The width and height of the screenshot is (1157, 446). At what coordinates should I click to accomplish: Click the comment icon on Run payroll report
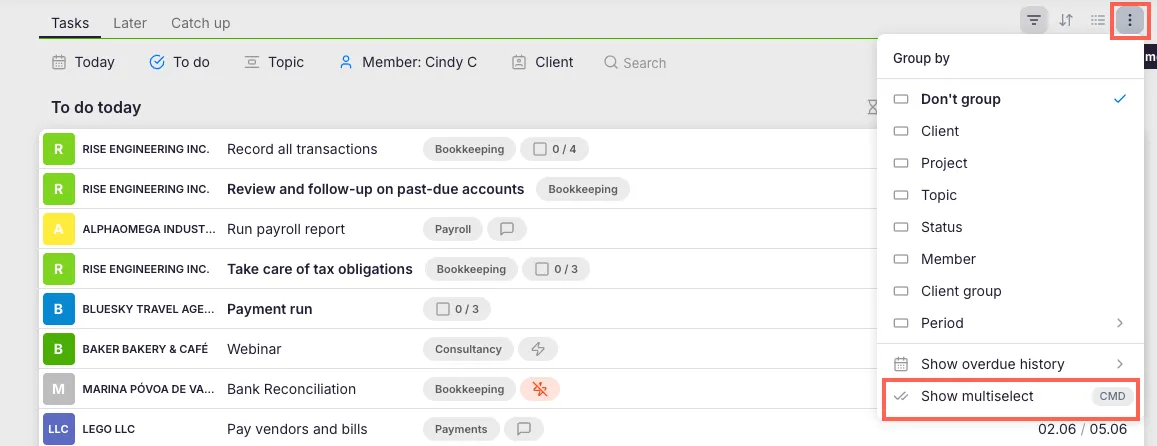pos(506,229)
